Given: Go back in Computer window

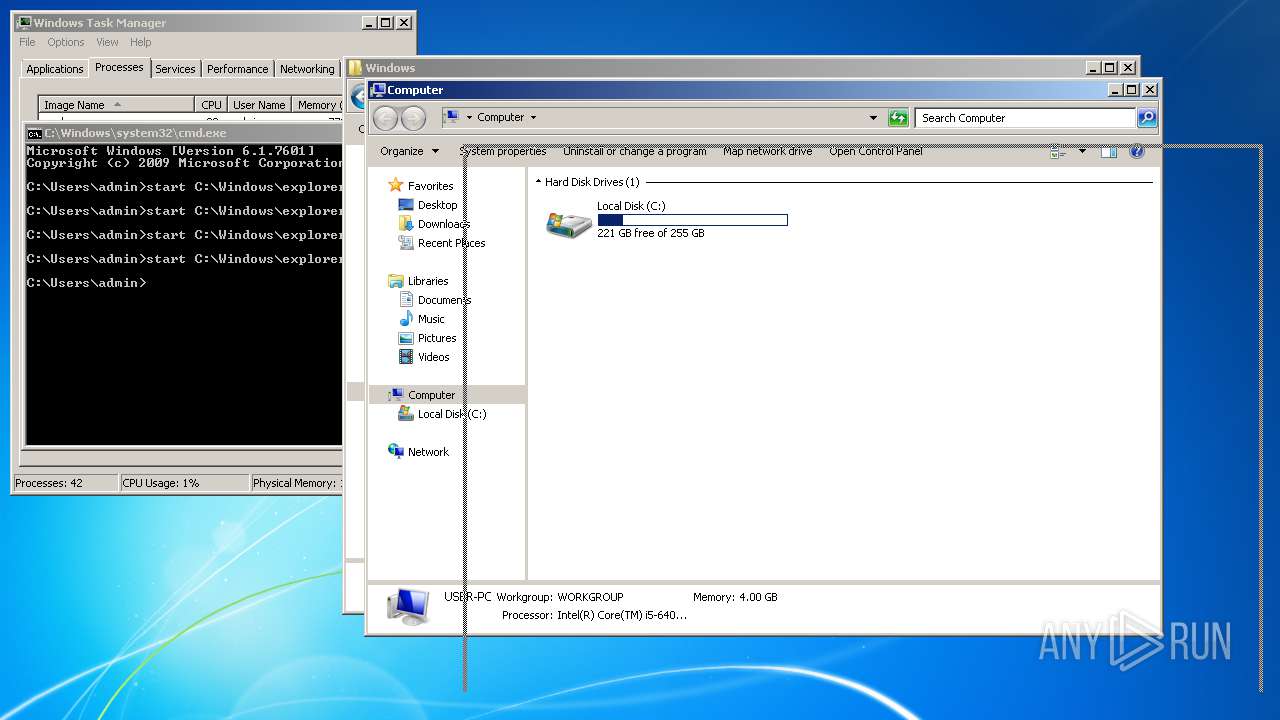Looking at the screenshot, I should [385, 118].
